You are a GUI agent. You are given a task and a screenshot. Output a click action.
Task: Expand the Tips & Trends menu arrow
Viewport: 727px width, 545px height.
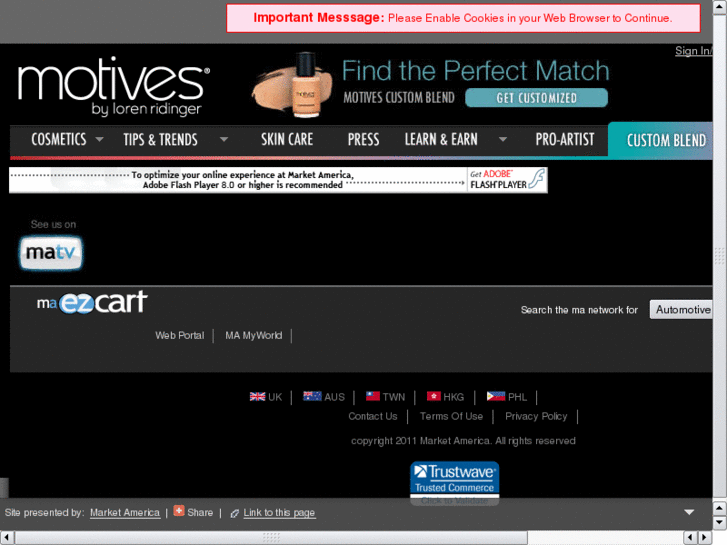tap(224, 139)
